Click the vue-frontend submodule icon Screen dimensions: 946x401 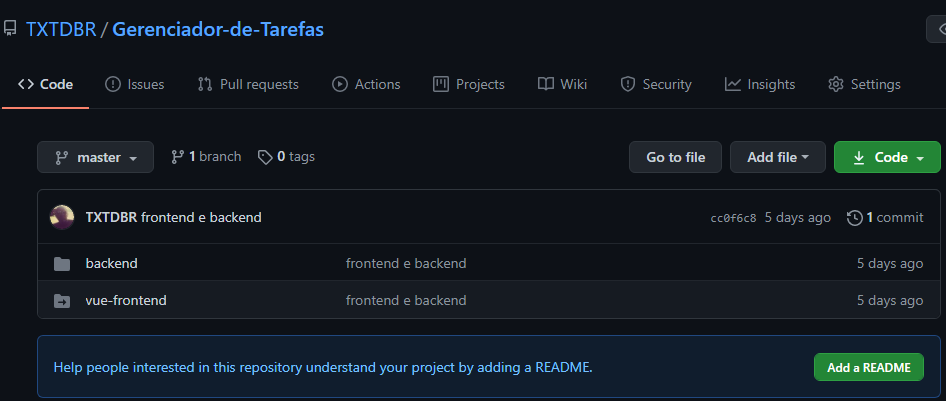62,301
